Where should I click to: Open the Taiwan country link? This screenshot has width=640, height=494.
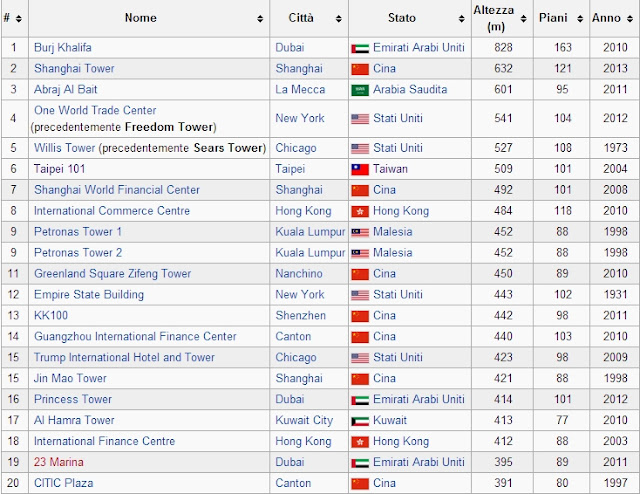(390, 169)
